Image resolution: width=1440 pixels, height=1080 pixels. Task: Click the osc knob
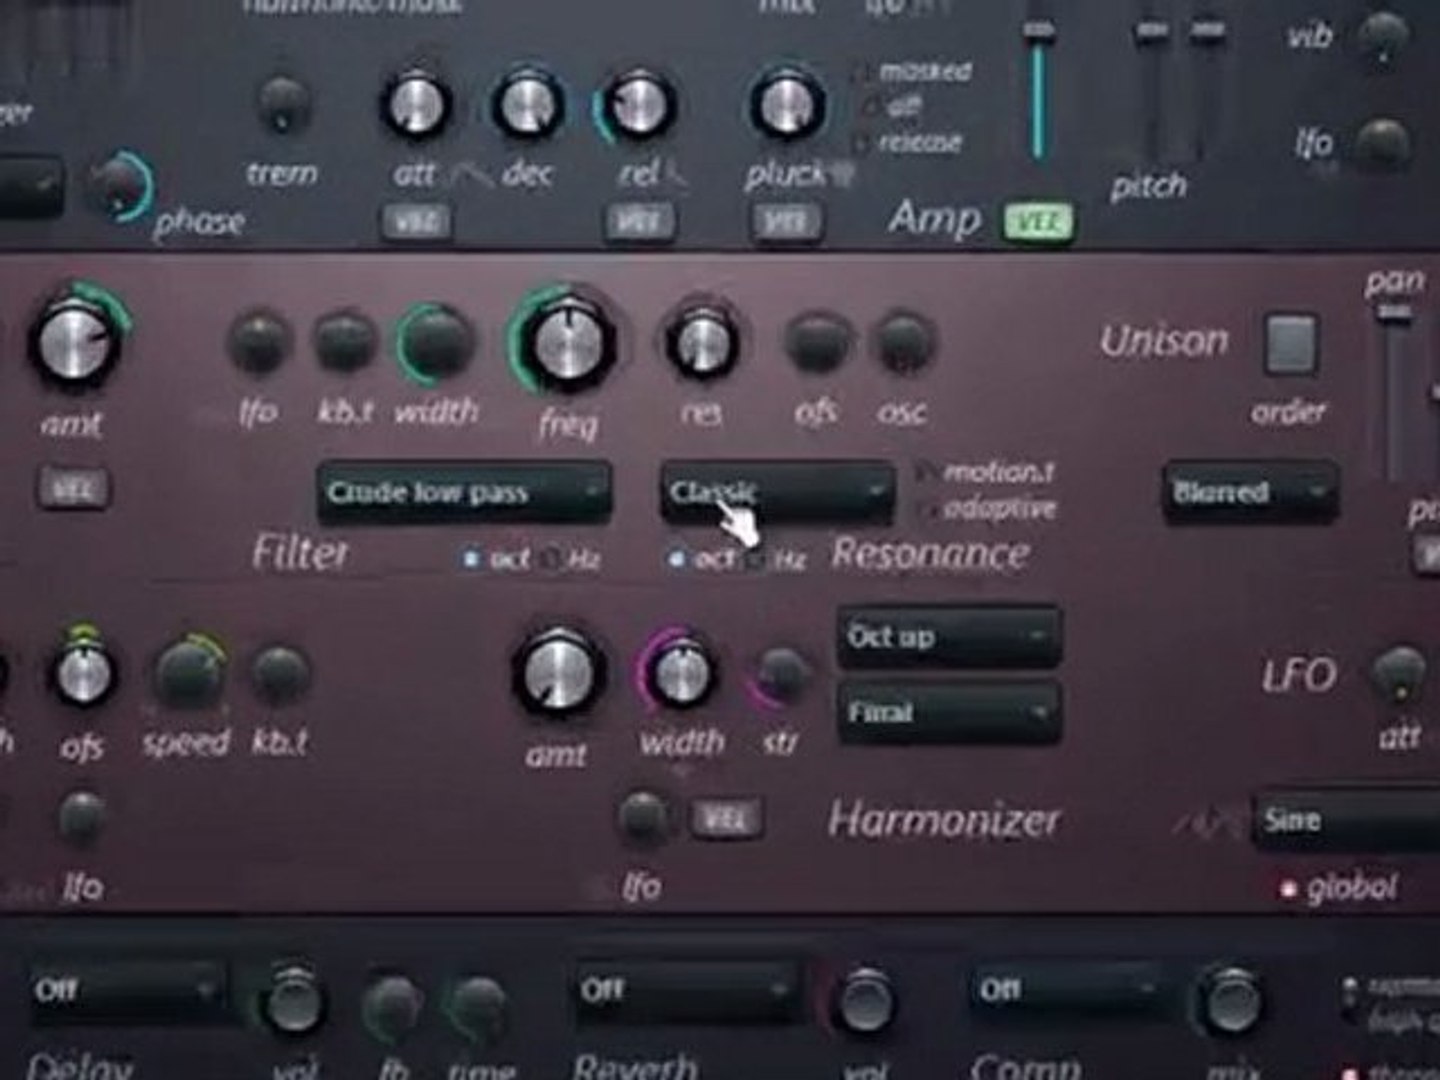[904, 342]
